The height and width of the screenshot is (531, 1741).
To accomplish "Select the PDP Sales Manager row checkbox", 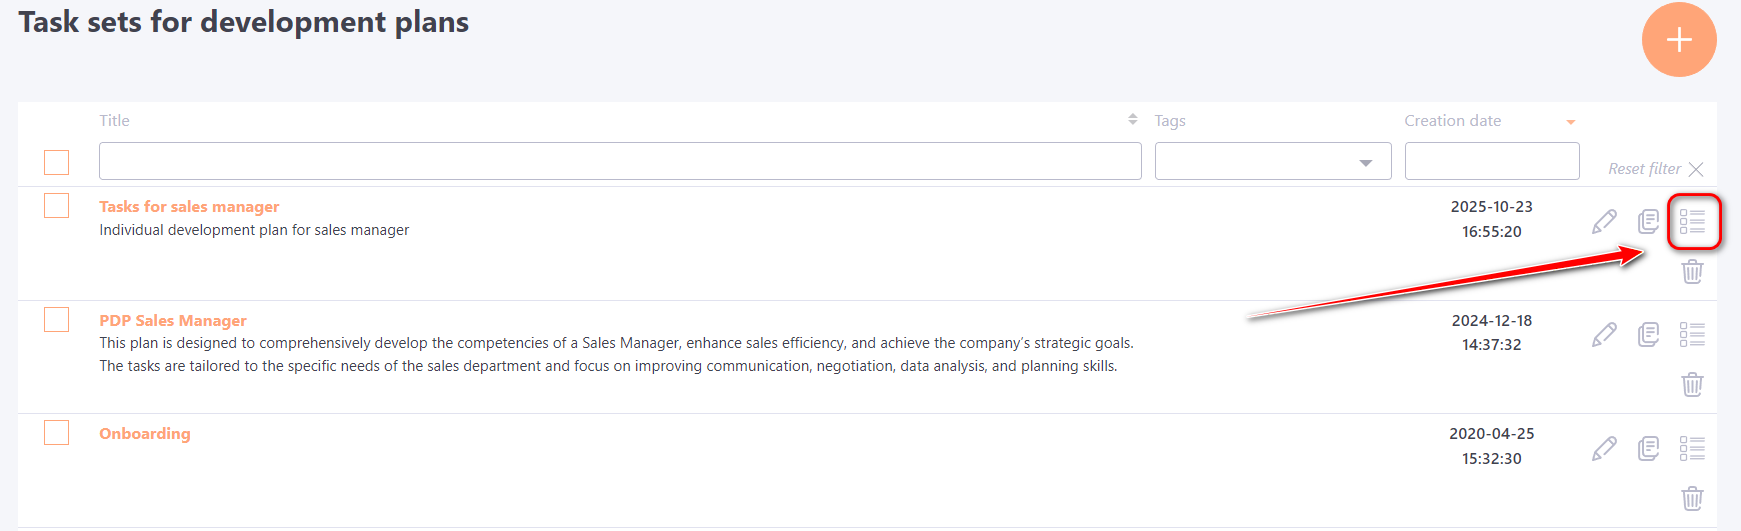I will pos(57,320).
